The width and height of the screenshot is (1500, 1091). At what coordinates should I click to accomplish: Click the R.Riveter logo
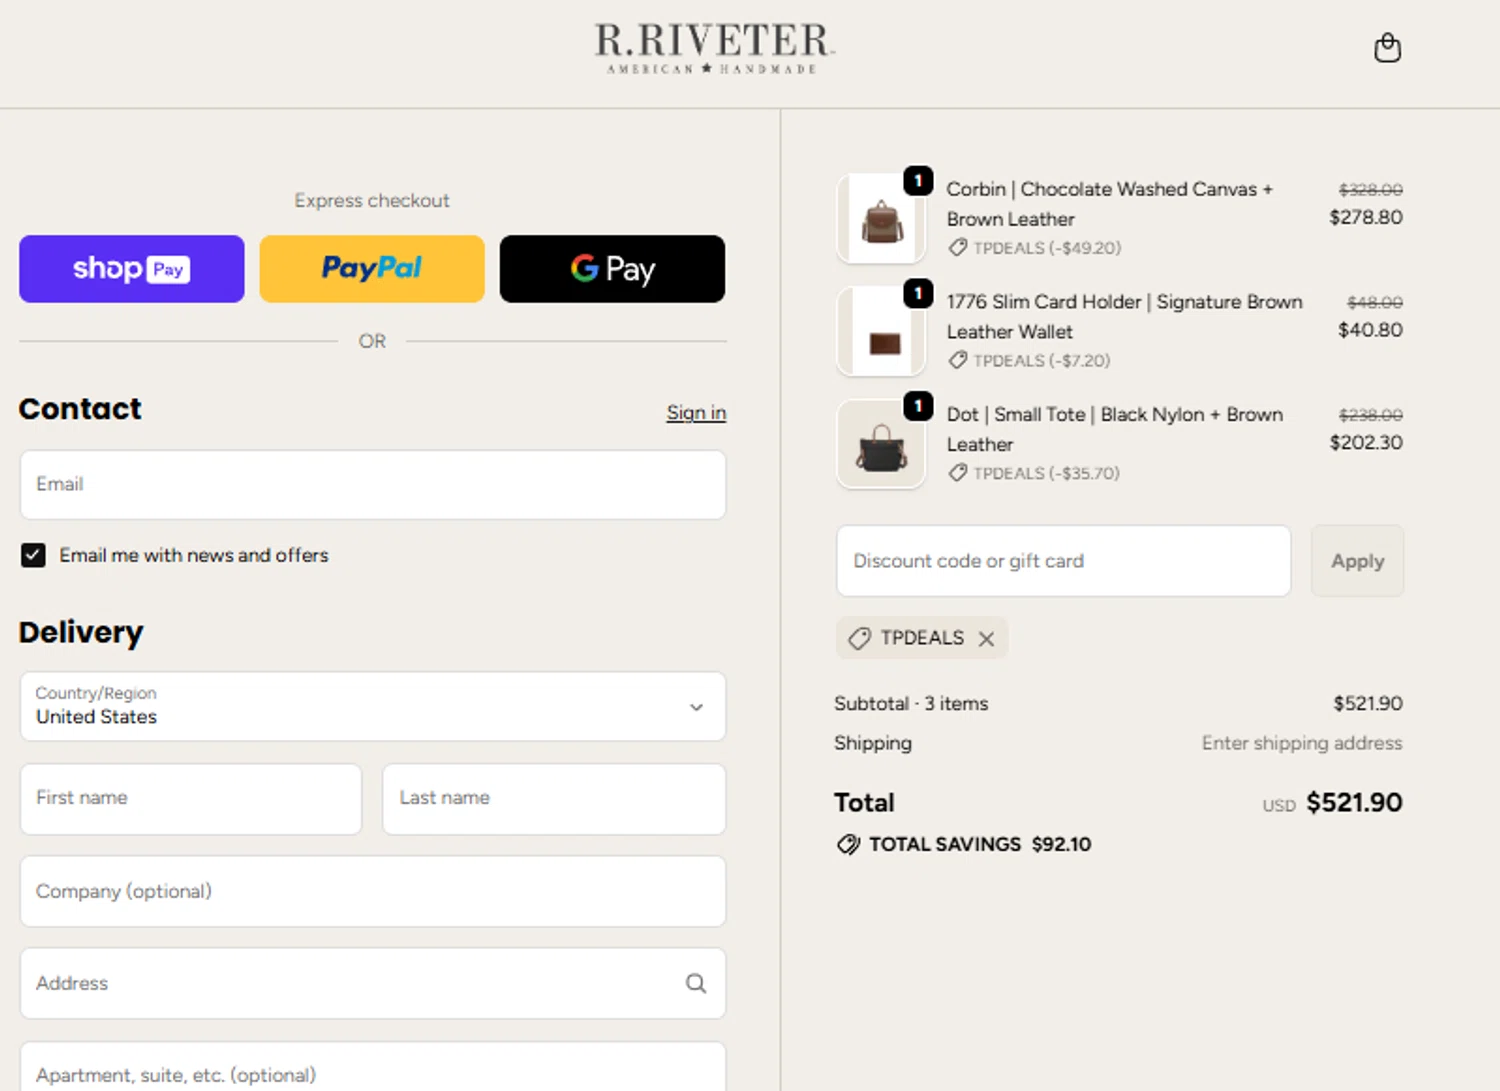click(714, 48)
